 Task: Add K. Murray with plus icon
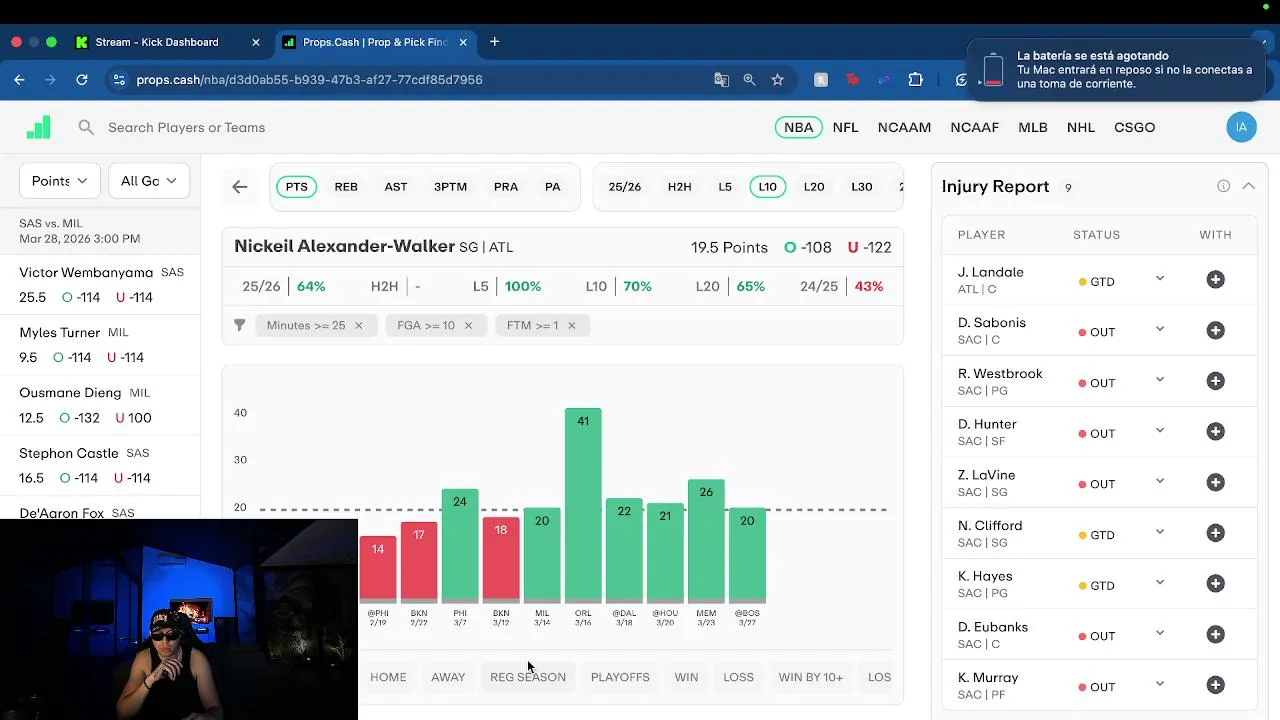(x=1215, y=685)
